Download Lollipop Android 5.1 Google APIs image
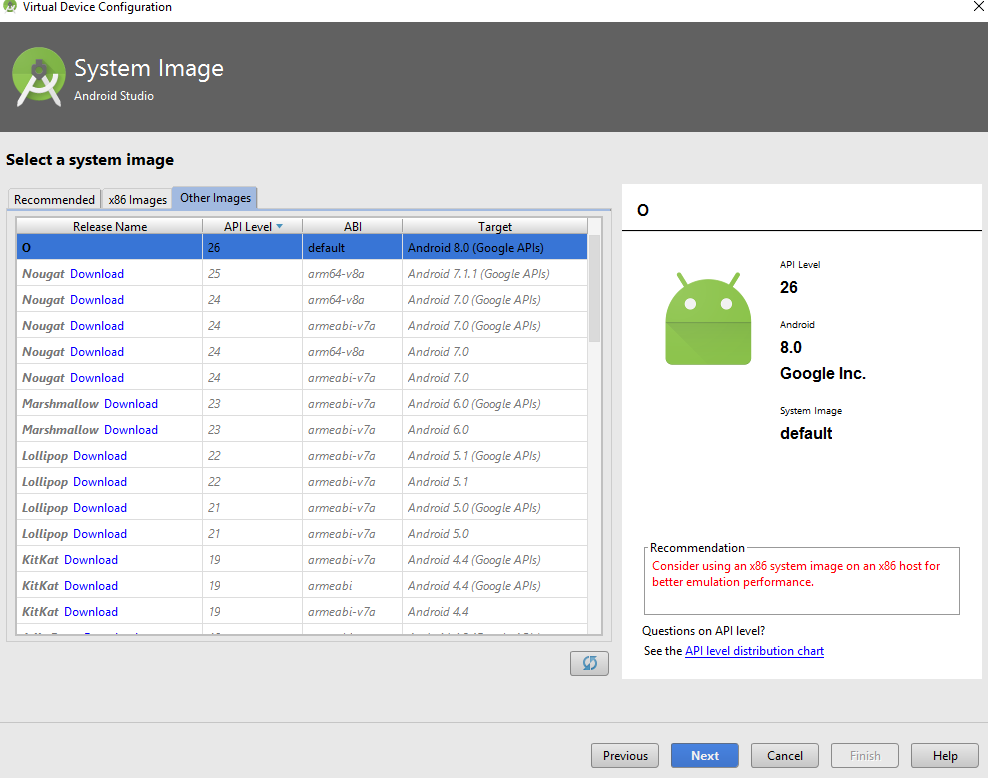Screen dimensions: 988x778 (x=100, y=455)
